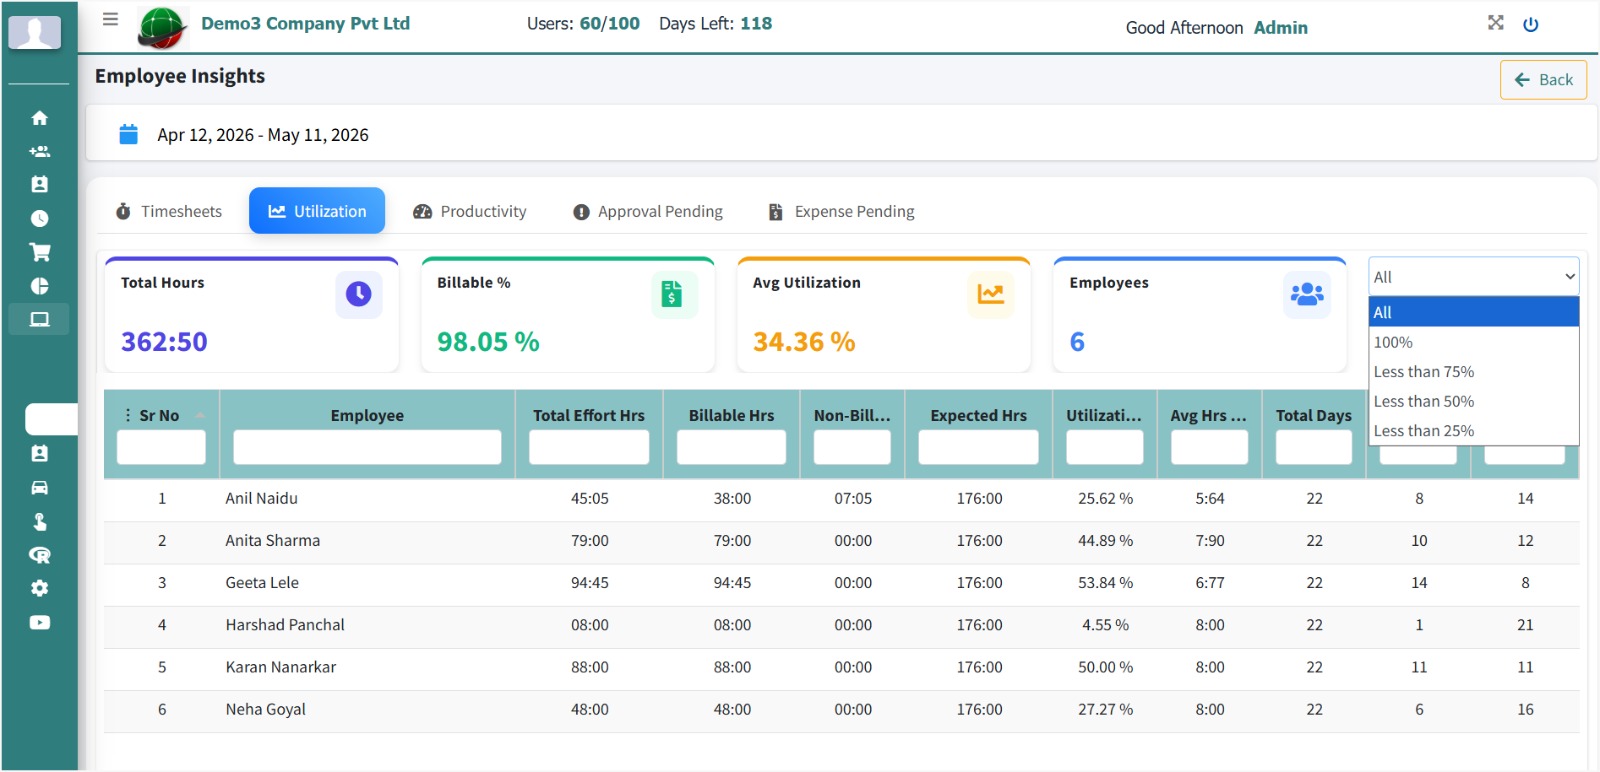Open the contact book sidebar icon
This screenshot has width=1600, height=772.
[40, 185]
